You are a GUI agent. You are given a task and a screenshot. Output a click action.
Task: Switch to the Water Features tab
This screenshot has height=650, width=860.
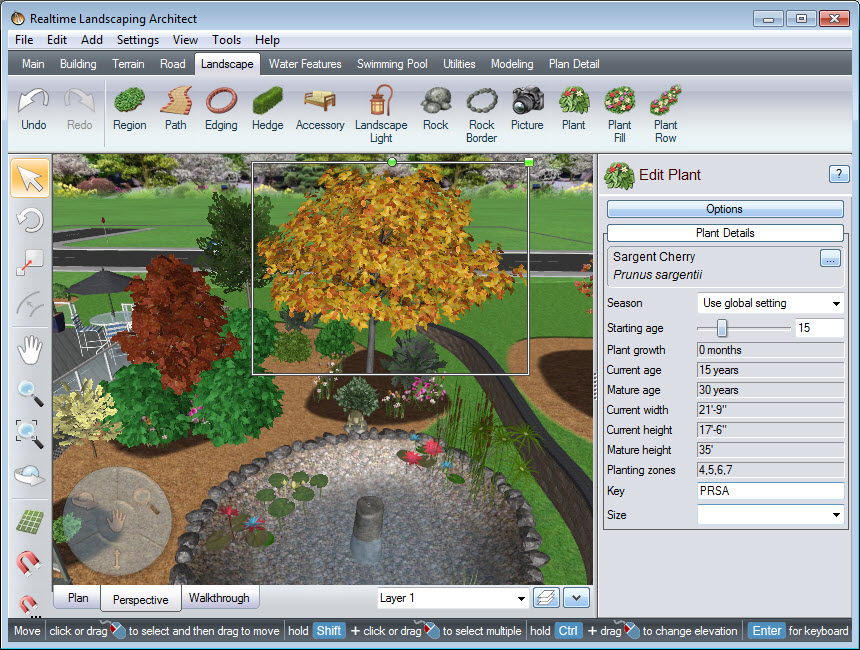[305, 64]
